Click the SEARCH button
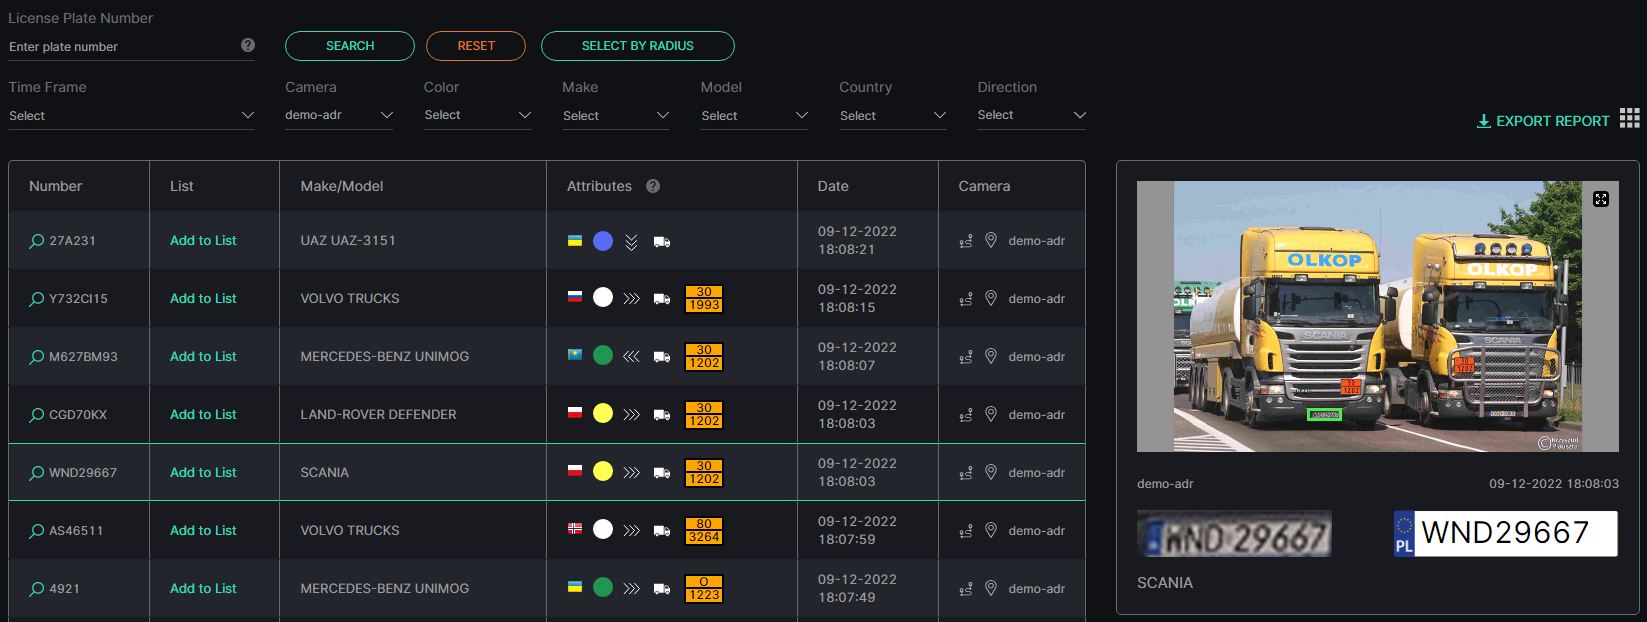 350,46
